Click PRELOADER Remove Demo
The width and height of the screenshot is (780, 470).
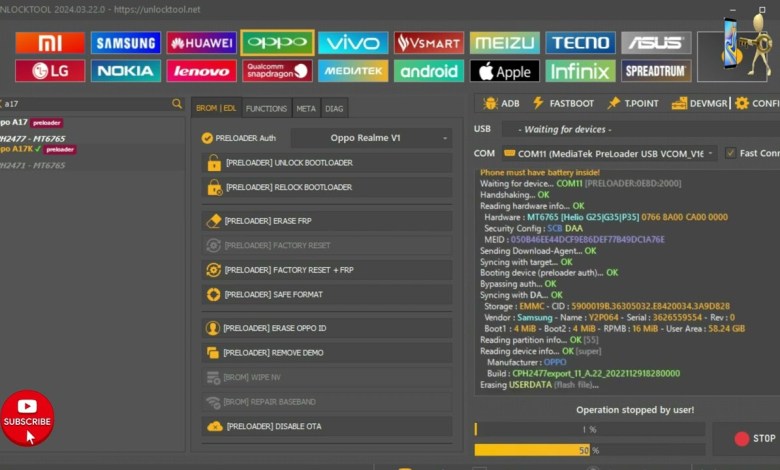[327, 353]
